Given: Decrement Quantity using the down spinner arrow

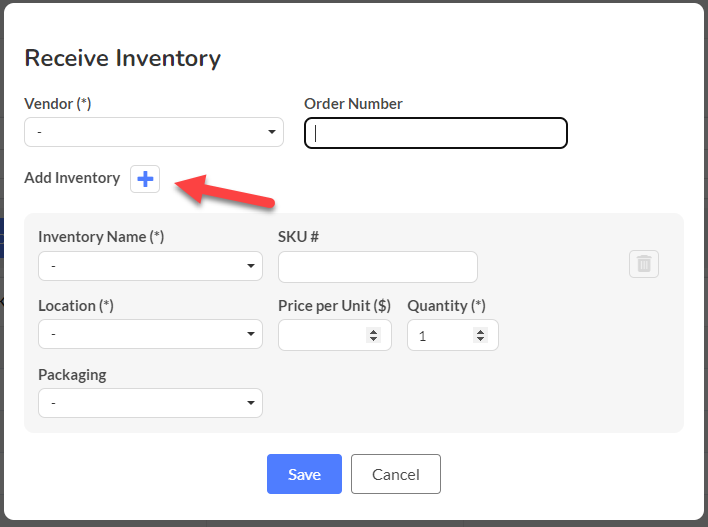Looking at the screenshot, I should pyautogui.click(x=480, y=339).
